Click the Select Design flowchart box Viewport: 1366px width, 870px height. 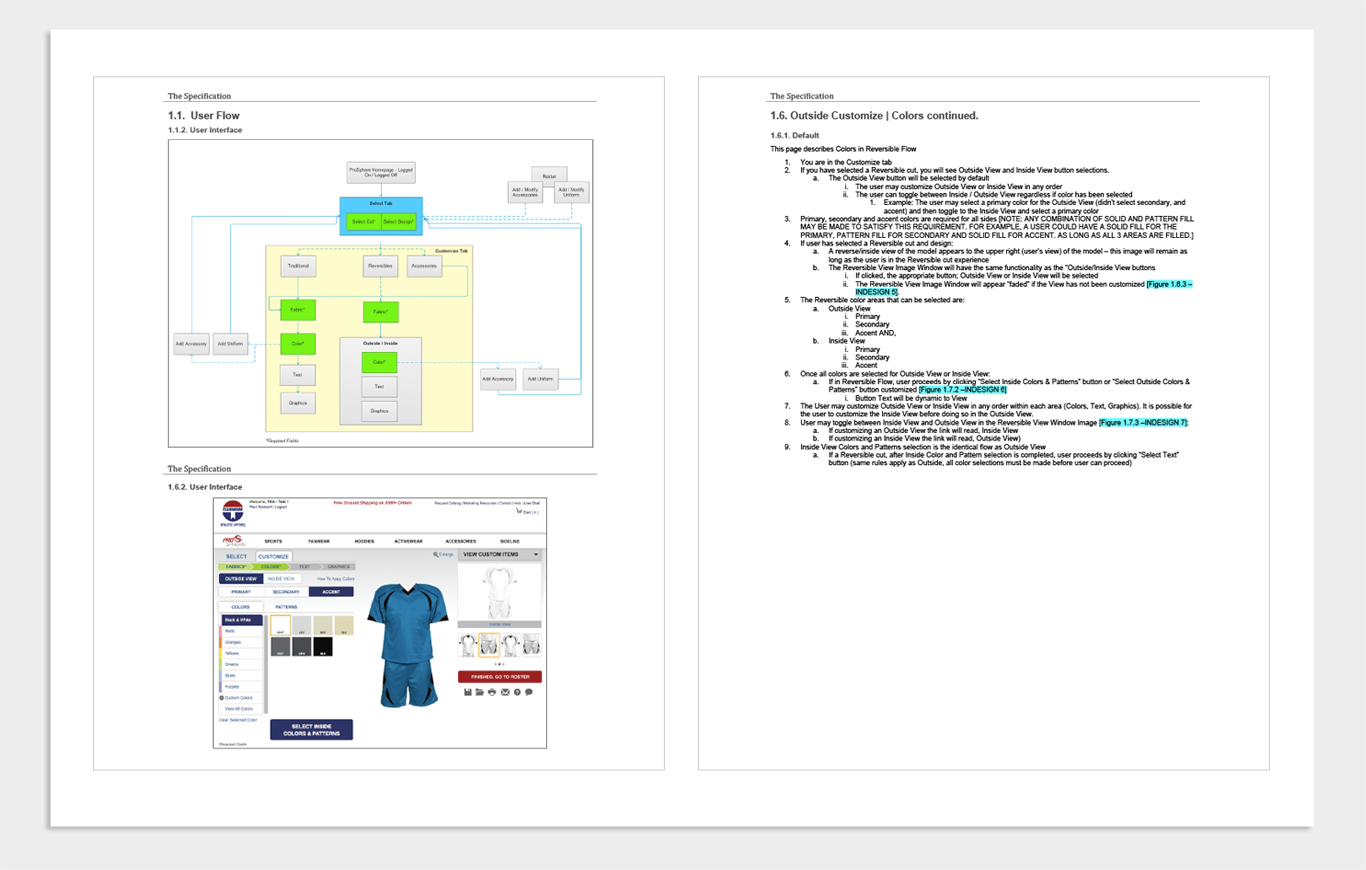pyautogui.click(x=398, y=221)
